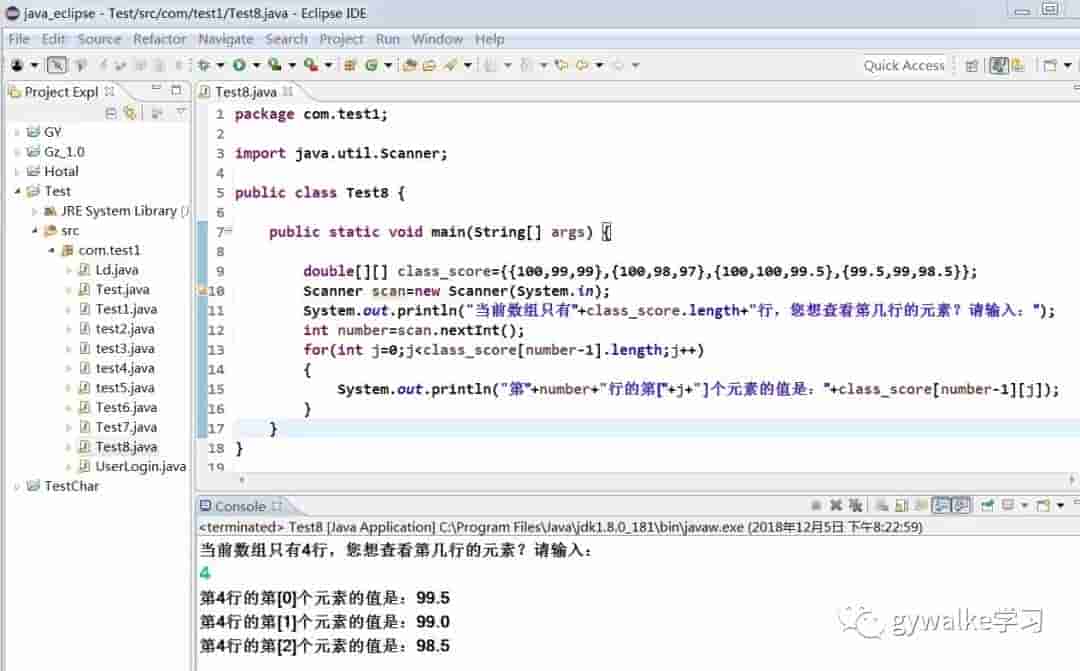Viewport: 1080px width, 671px height.
Task: Close the Test8.java editor tab
Action: pos(287,92)
